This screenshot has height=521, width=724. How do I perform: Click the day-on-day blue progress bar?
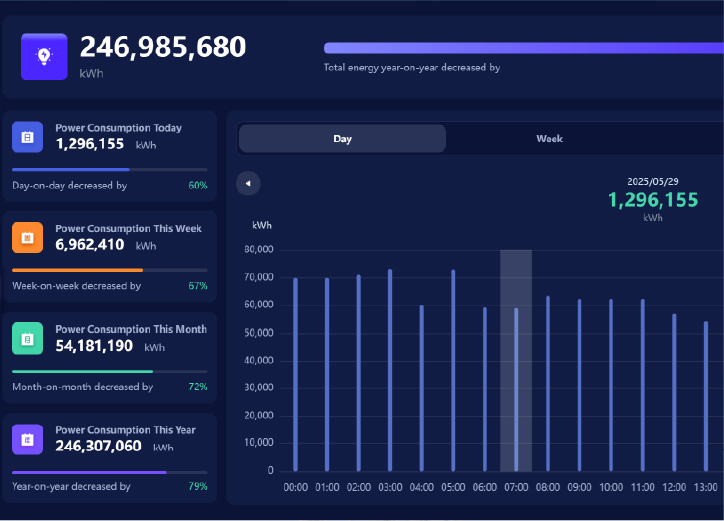(109, 170)
